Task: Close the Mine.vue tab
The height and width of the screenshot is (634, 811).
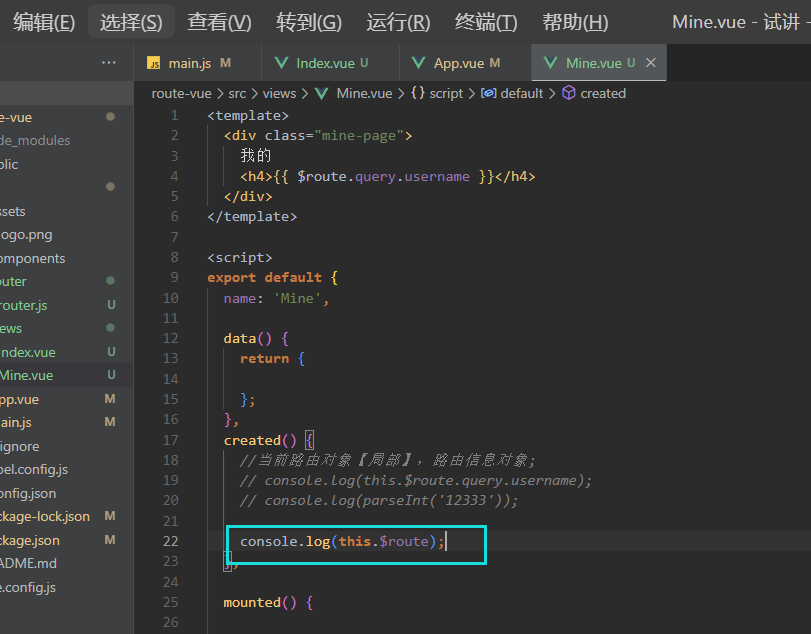Action: coord(651,63)
